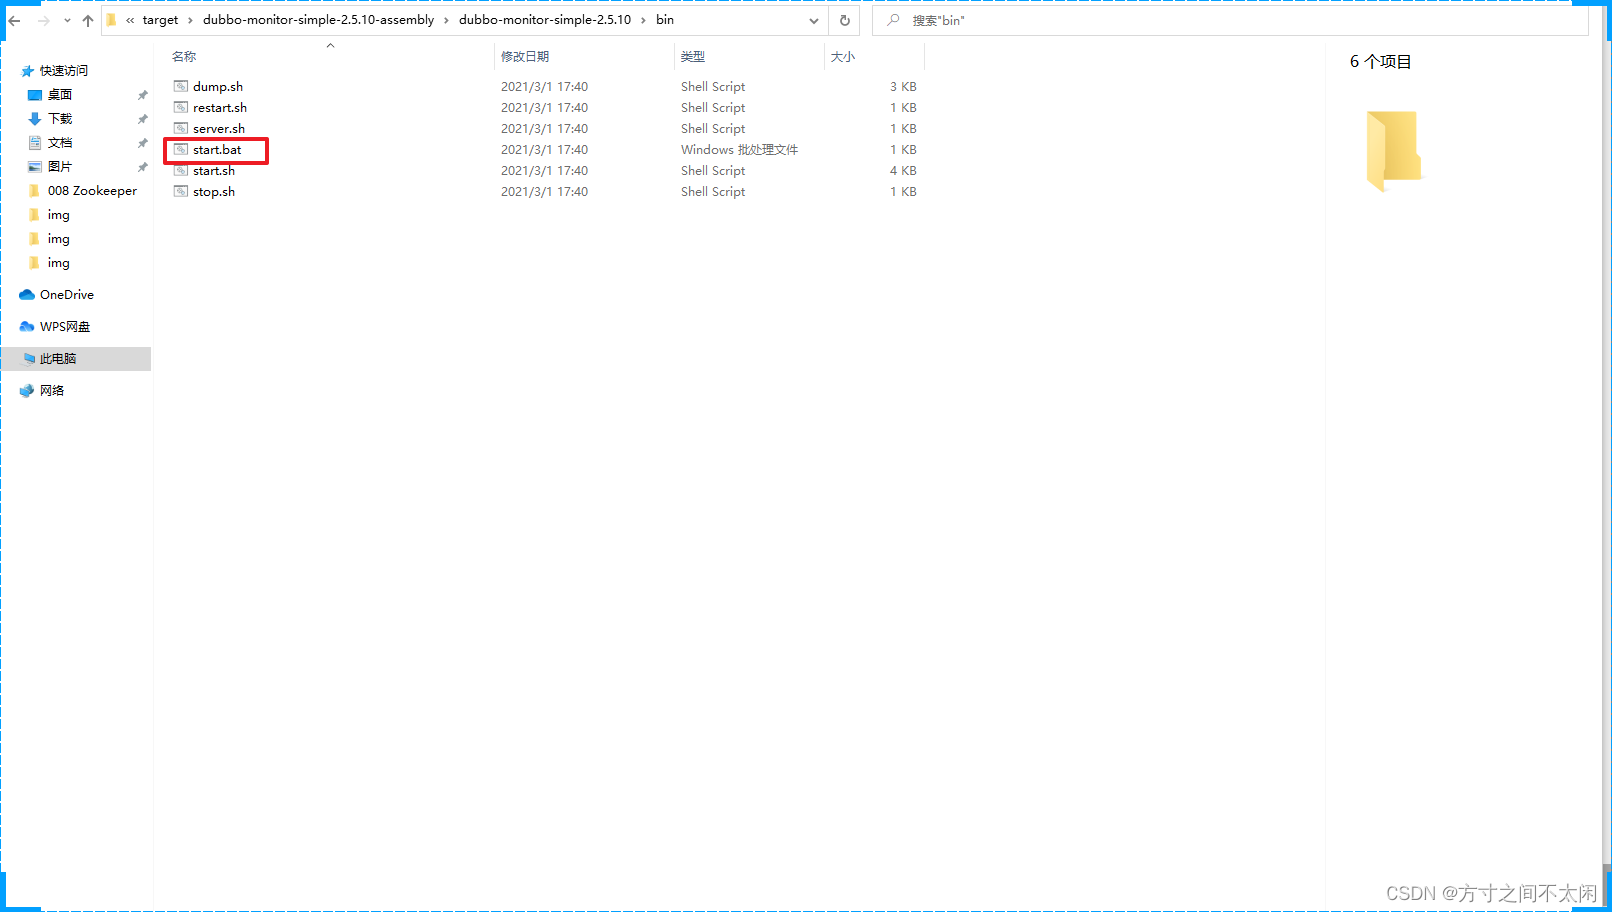
Task: Open the address bar dropdown arrow
Action: 813,20
